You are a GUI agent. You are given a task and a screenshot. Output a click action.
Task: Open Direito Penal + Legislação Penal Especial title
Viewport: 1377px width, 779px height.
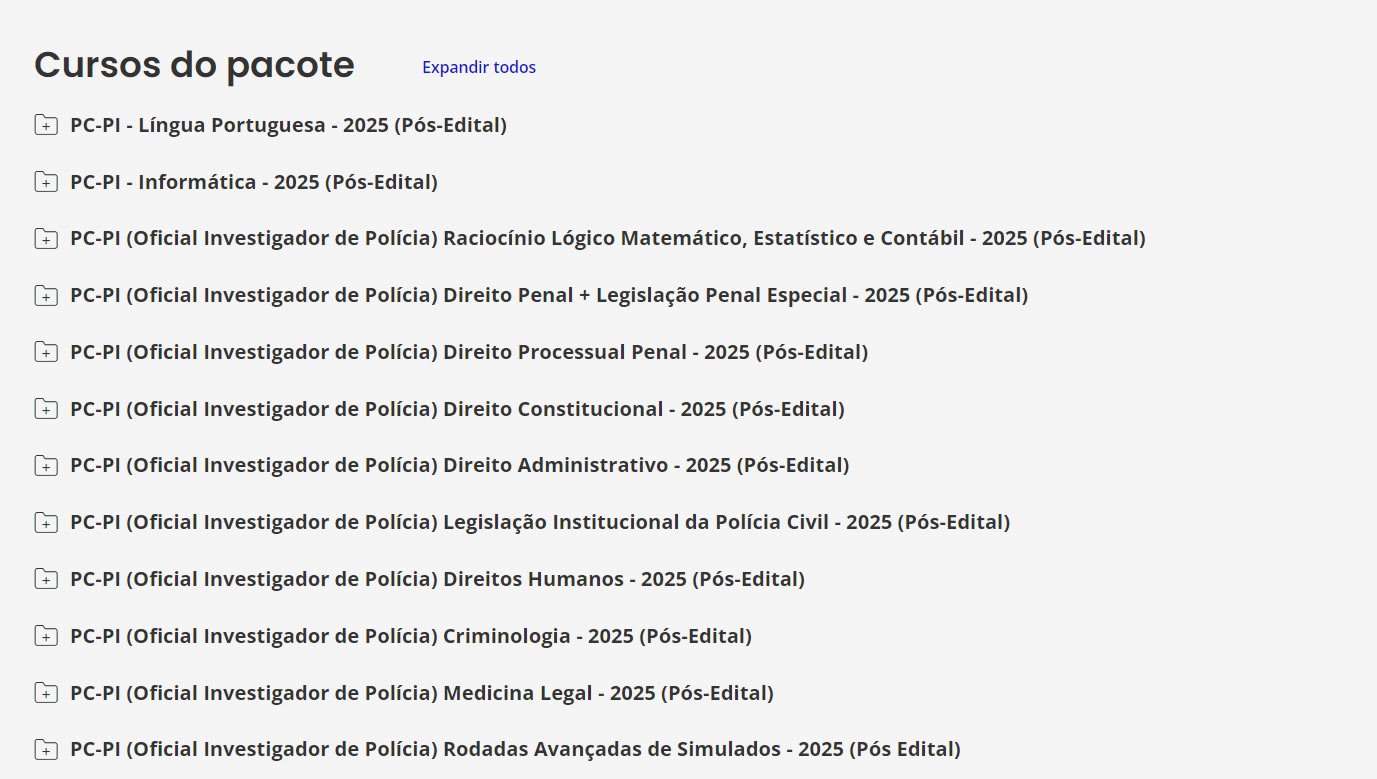click(549, 295)
